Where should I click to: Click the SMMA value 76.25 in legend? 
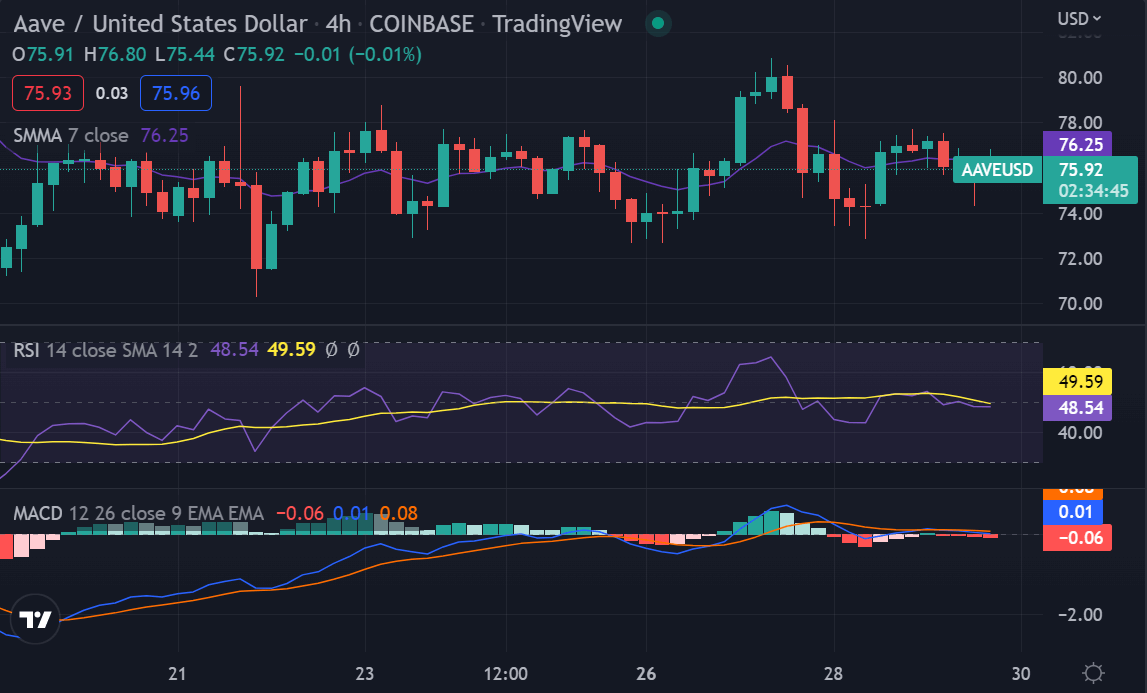tap(165, 135)
